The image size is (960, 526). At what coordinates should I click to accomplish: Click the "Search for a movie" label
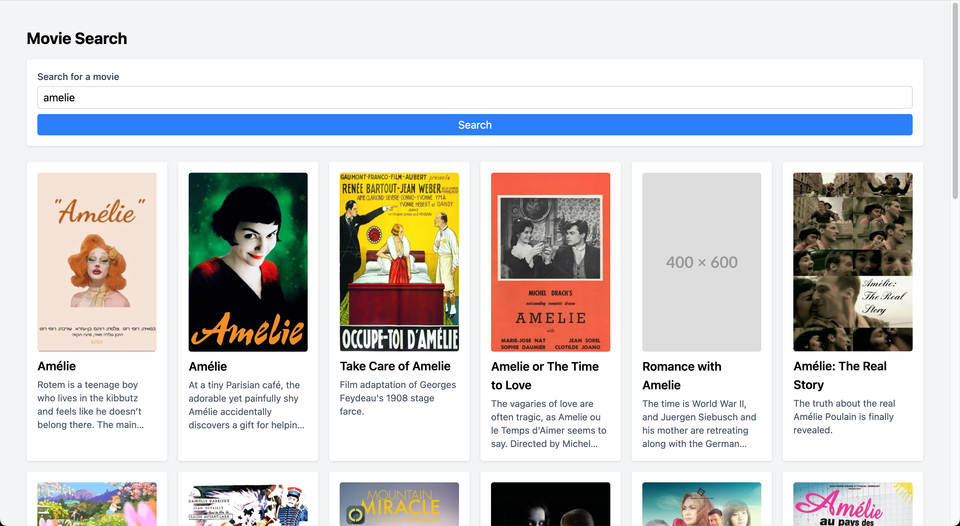click(78, 77)
